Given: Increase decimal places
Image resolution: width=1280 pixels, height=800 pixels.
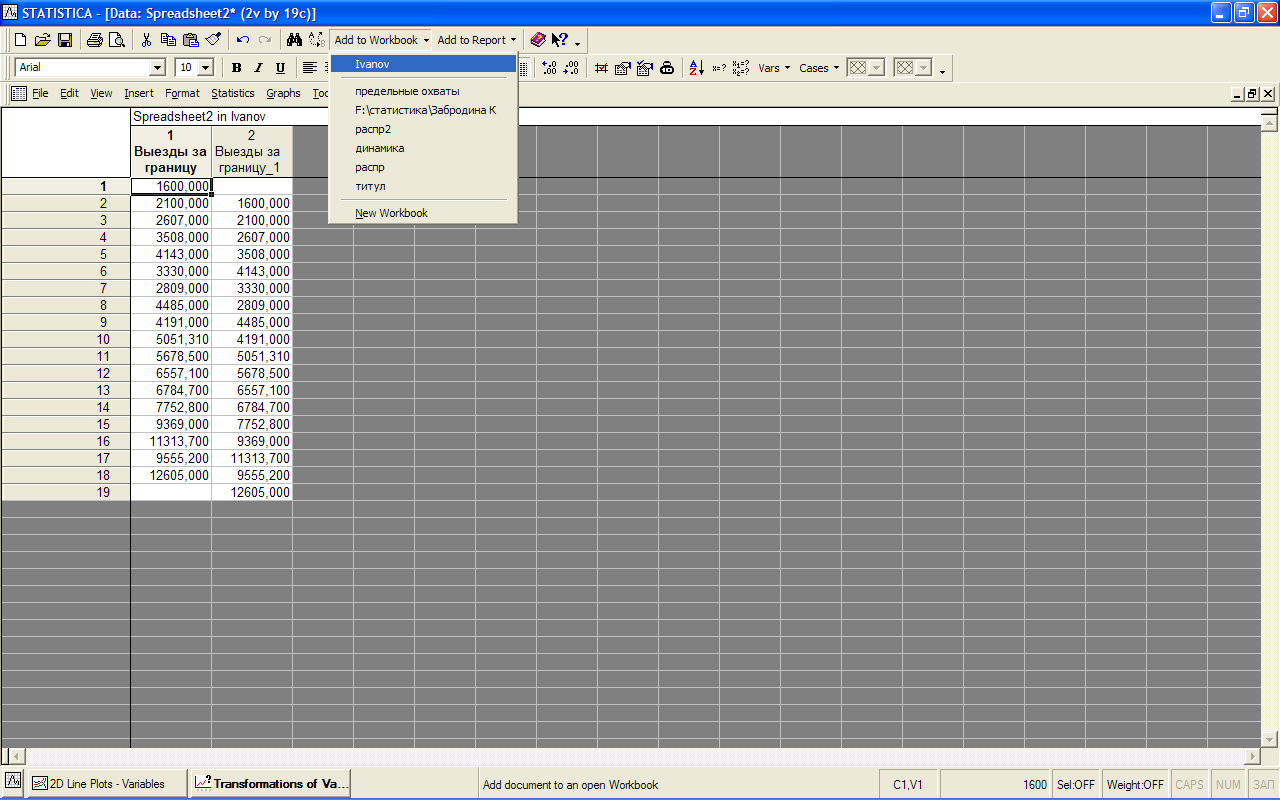Looking at the screenshot, I should click(x=549, y=68).
